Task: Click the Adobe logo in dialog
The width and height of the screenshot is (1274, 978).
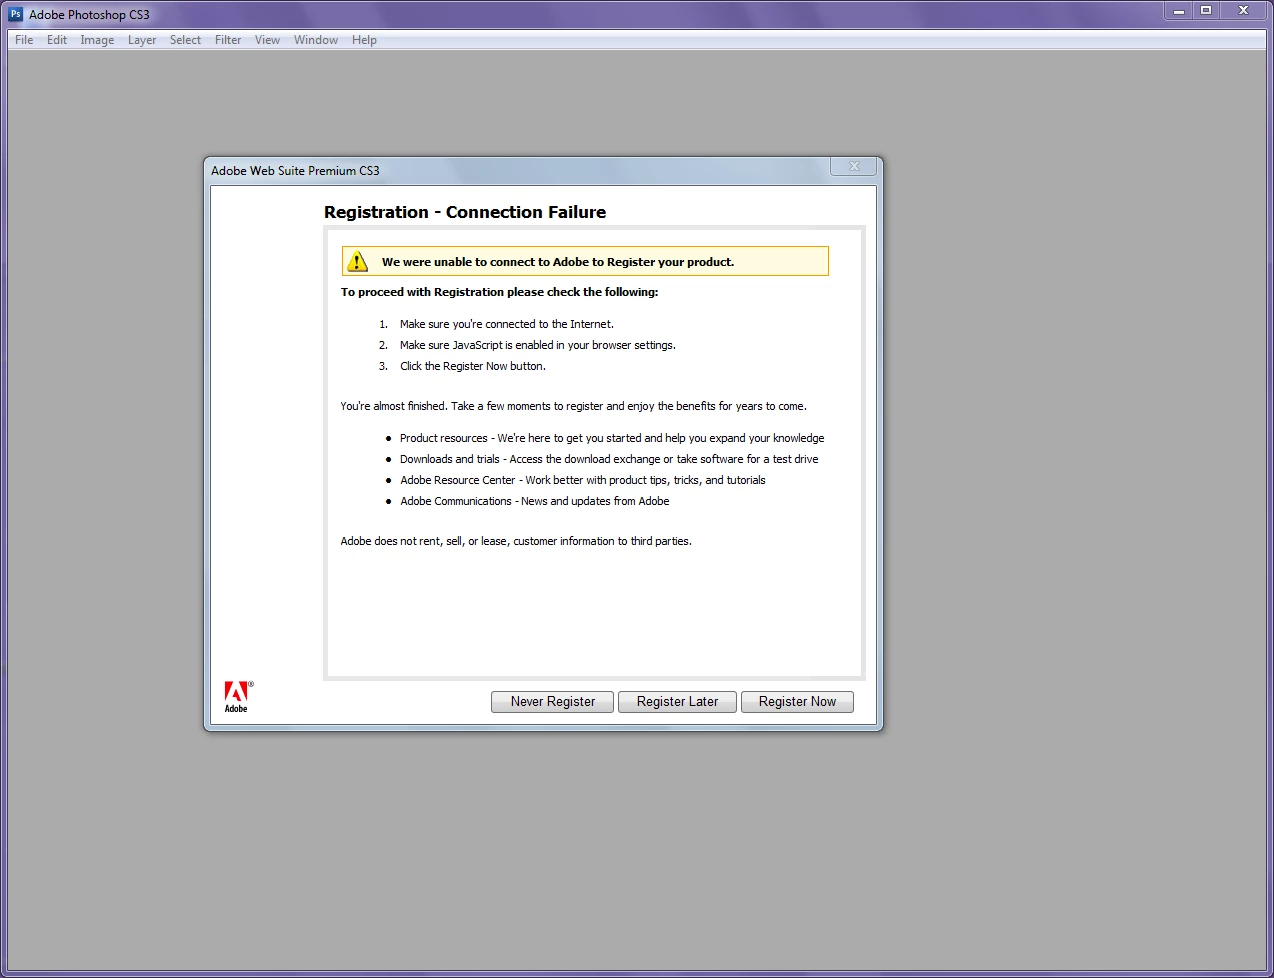Action: tap(237, 697)
